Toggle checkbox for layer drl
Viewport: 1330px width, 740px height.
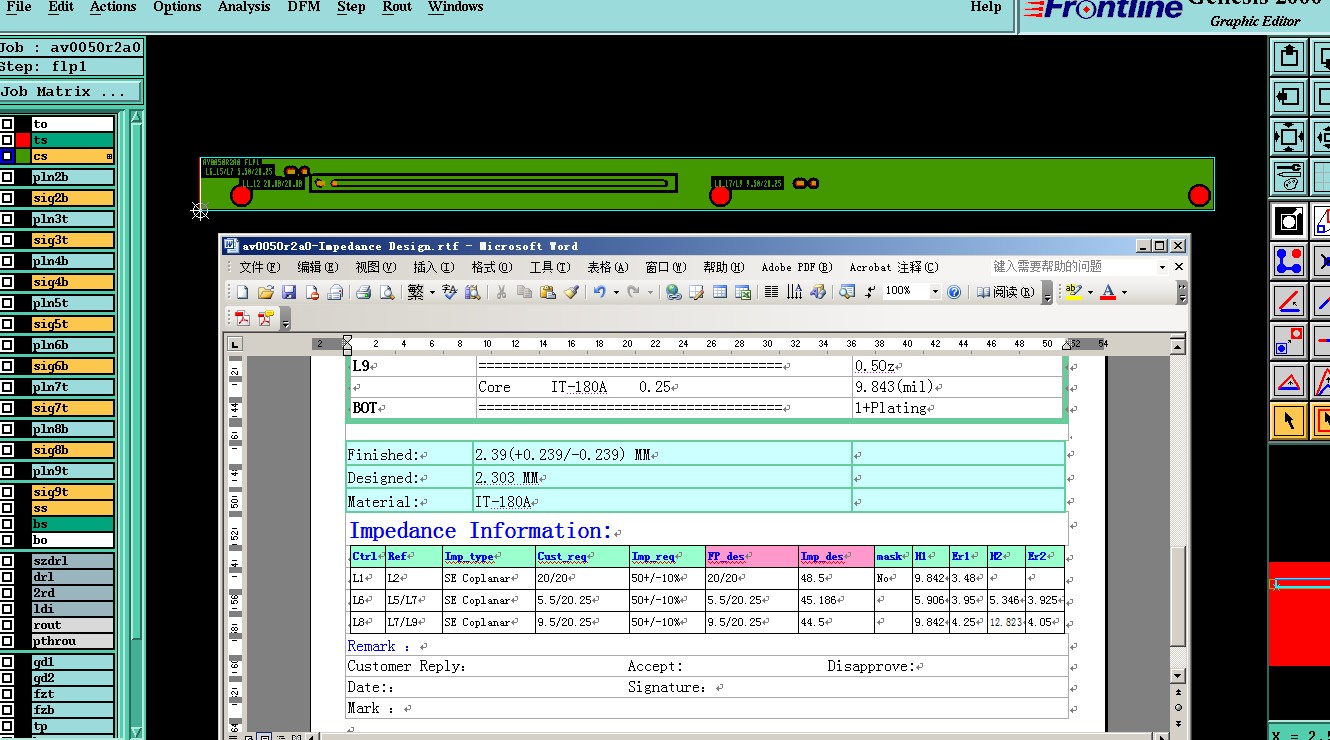point(7,577)
